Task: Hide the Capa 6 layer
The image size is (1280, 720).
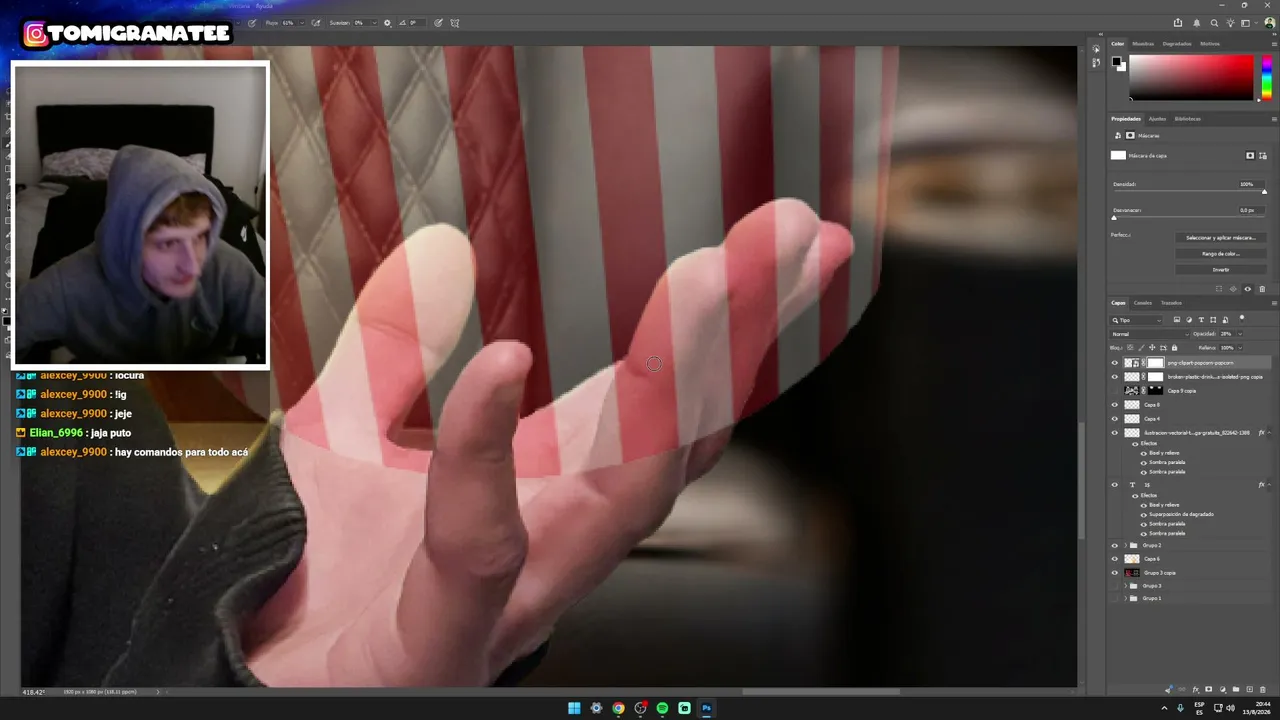Action: pos(1115,559)
